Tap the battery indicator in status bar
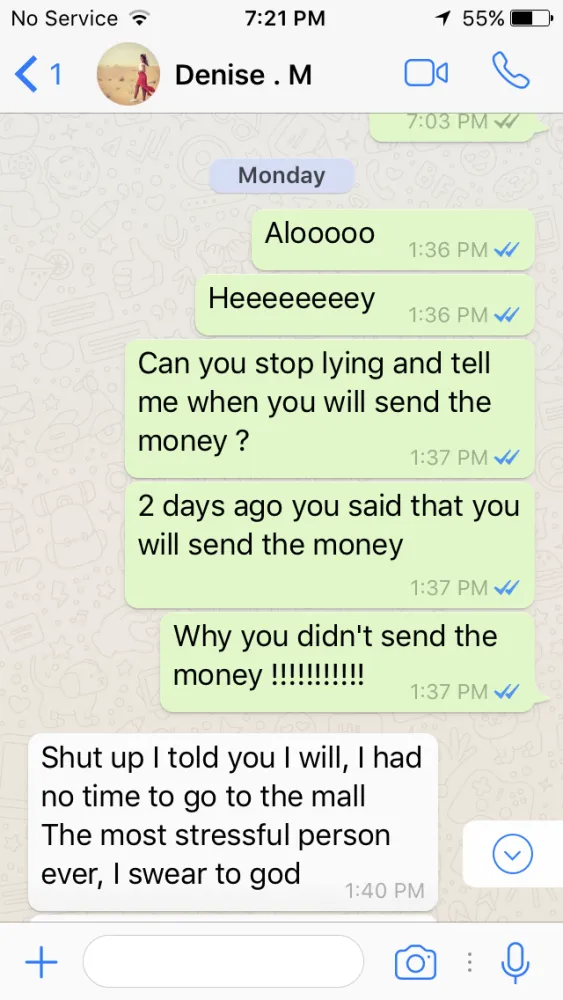The image size is (563, 1000). [x=530, y=18]
